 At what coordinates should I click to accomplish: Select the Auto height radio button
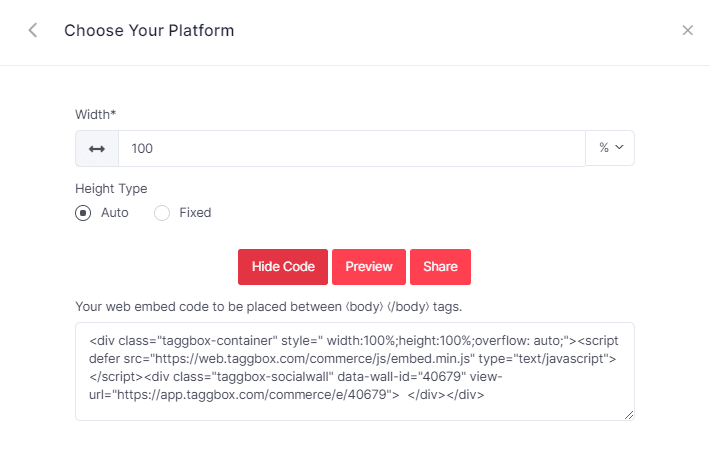pos(83,212)
